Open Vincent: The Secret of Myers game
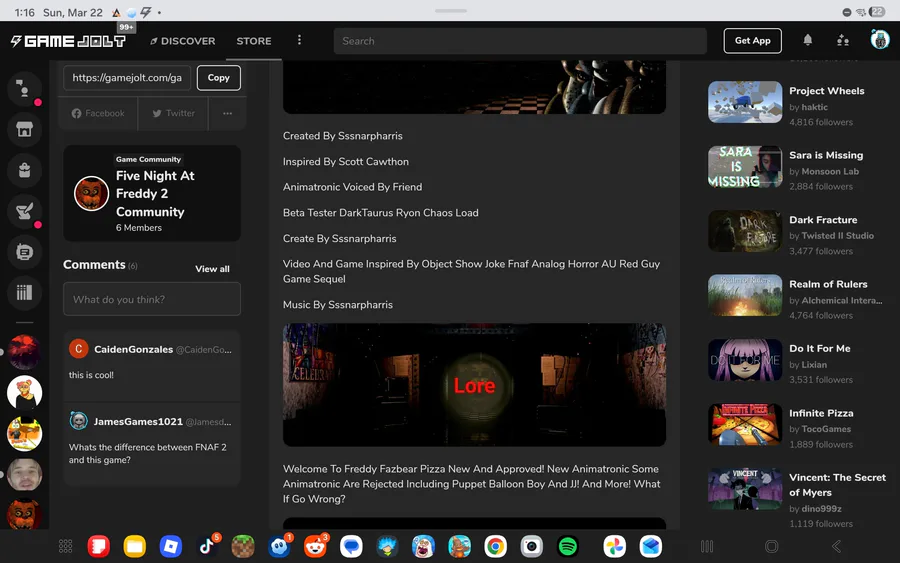This screenshot has height=563, width=900. coord(837,485)
